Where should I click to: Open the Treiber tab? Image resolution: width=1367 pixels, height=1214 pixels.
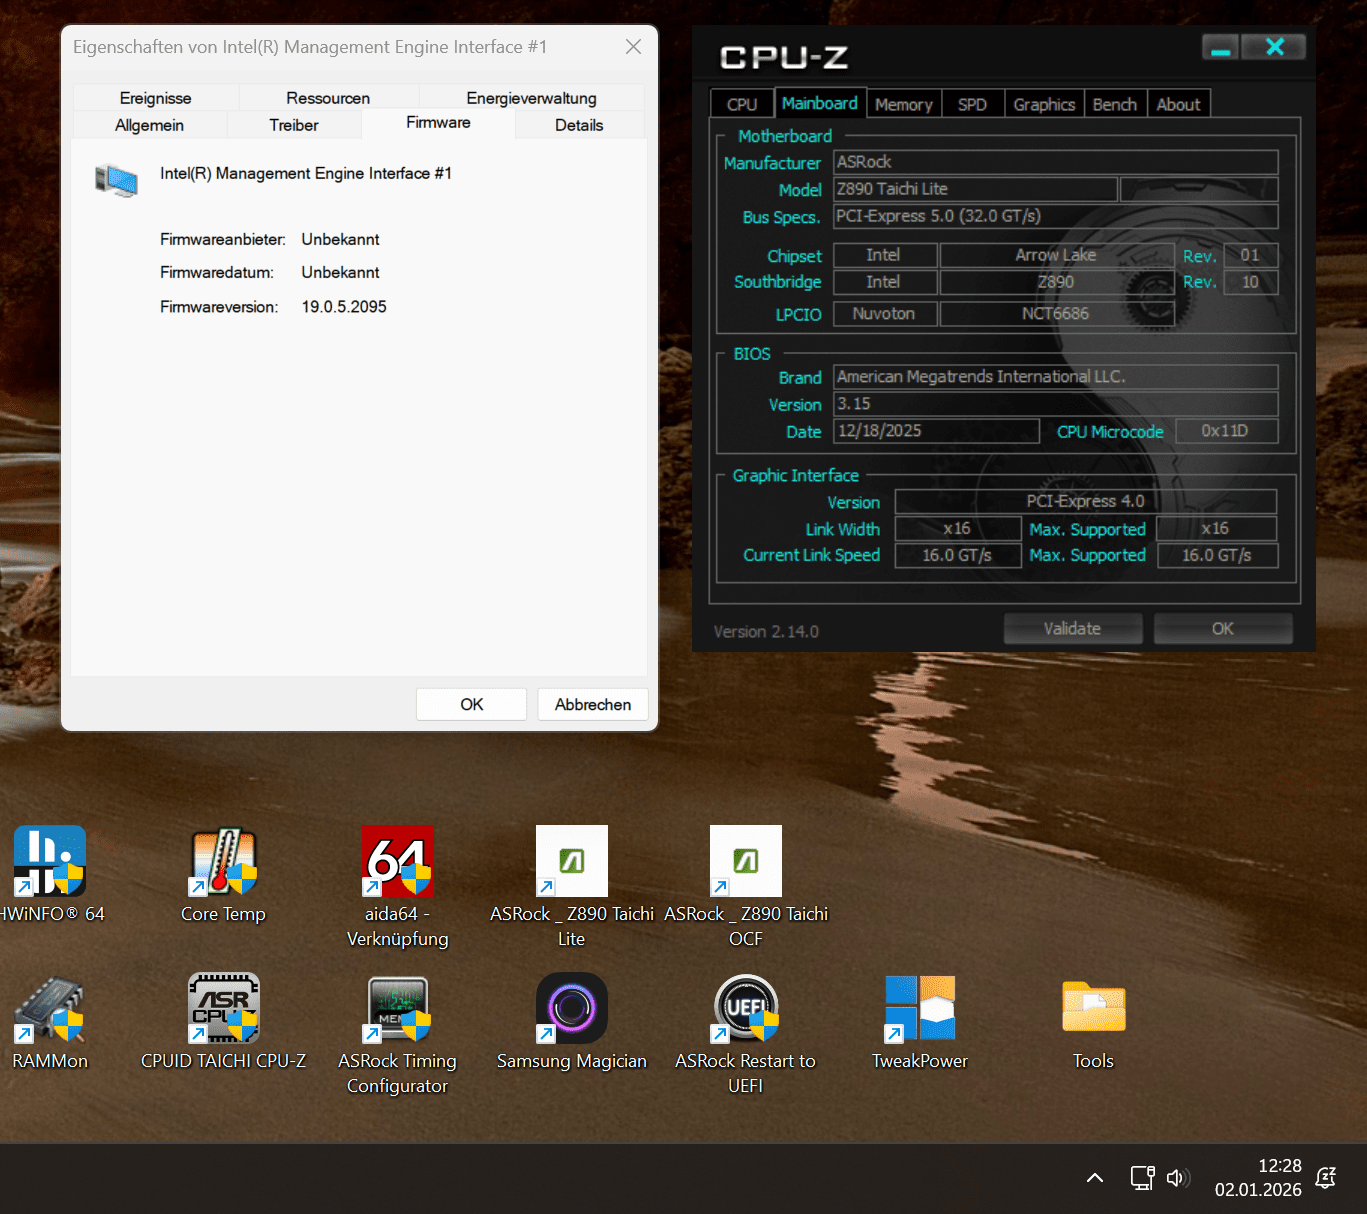pos(294,125)
